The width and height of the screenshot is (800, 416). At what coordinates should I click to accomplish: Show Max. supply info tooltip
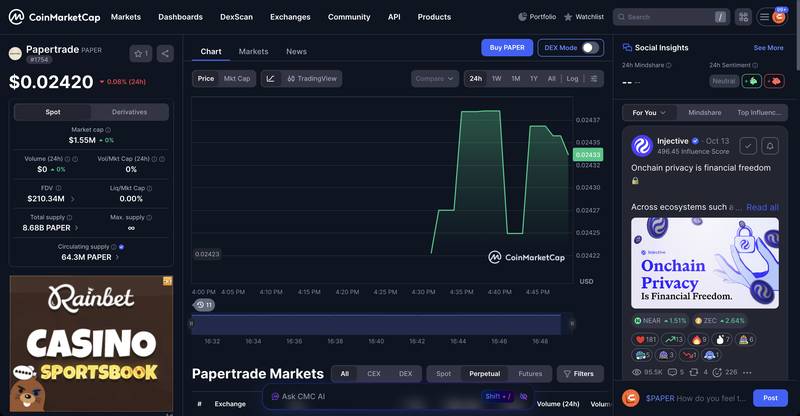[x=149, y=217]
